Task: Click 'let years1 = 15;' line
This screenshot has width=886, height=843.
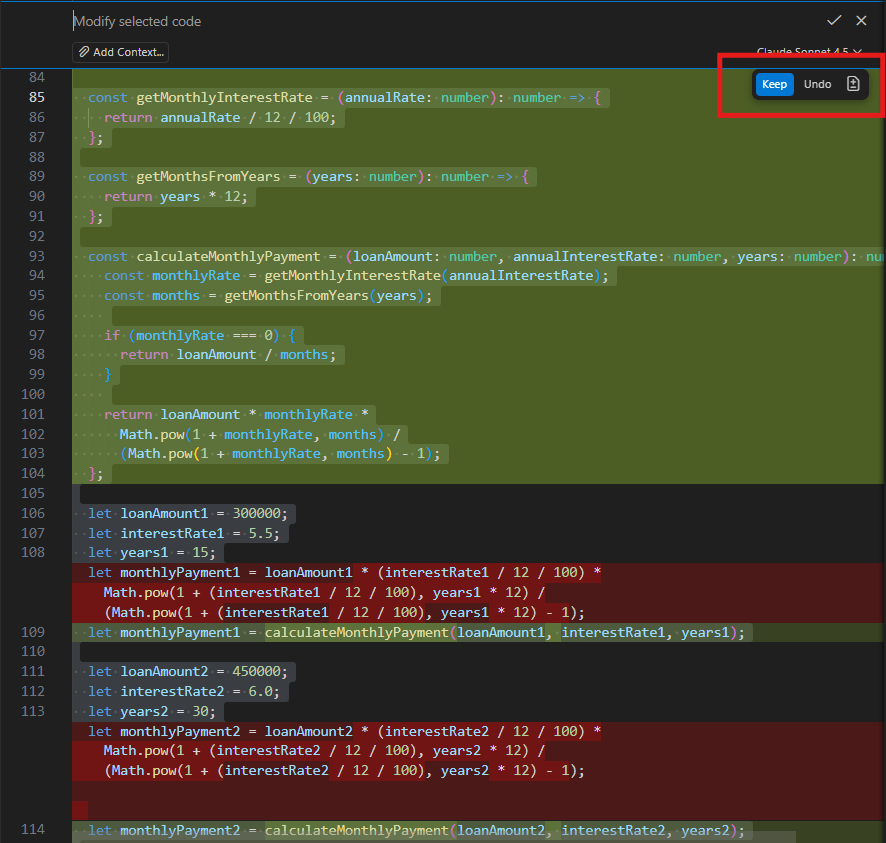Action: pyautogui.click(x=151, y=553)
